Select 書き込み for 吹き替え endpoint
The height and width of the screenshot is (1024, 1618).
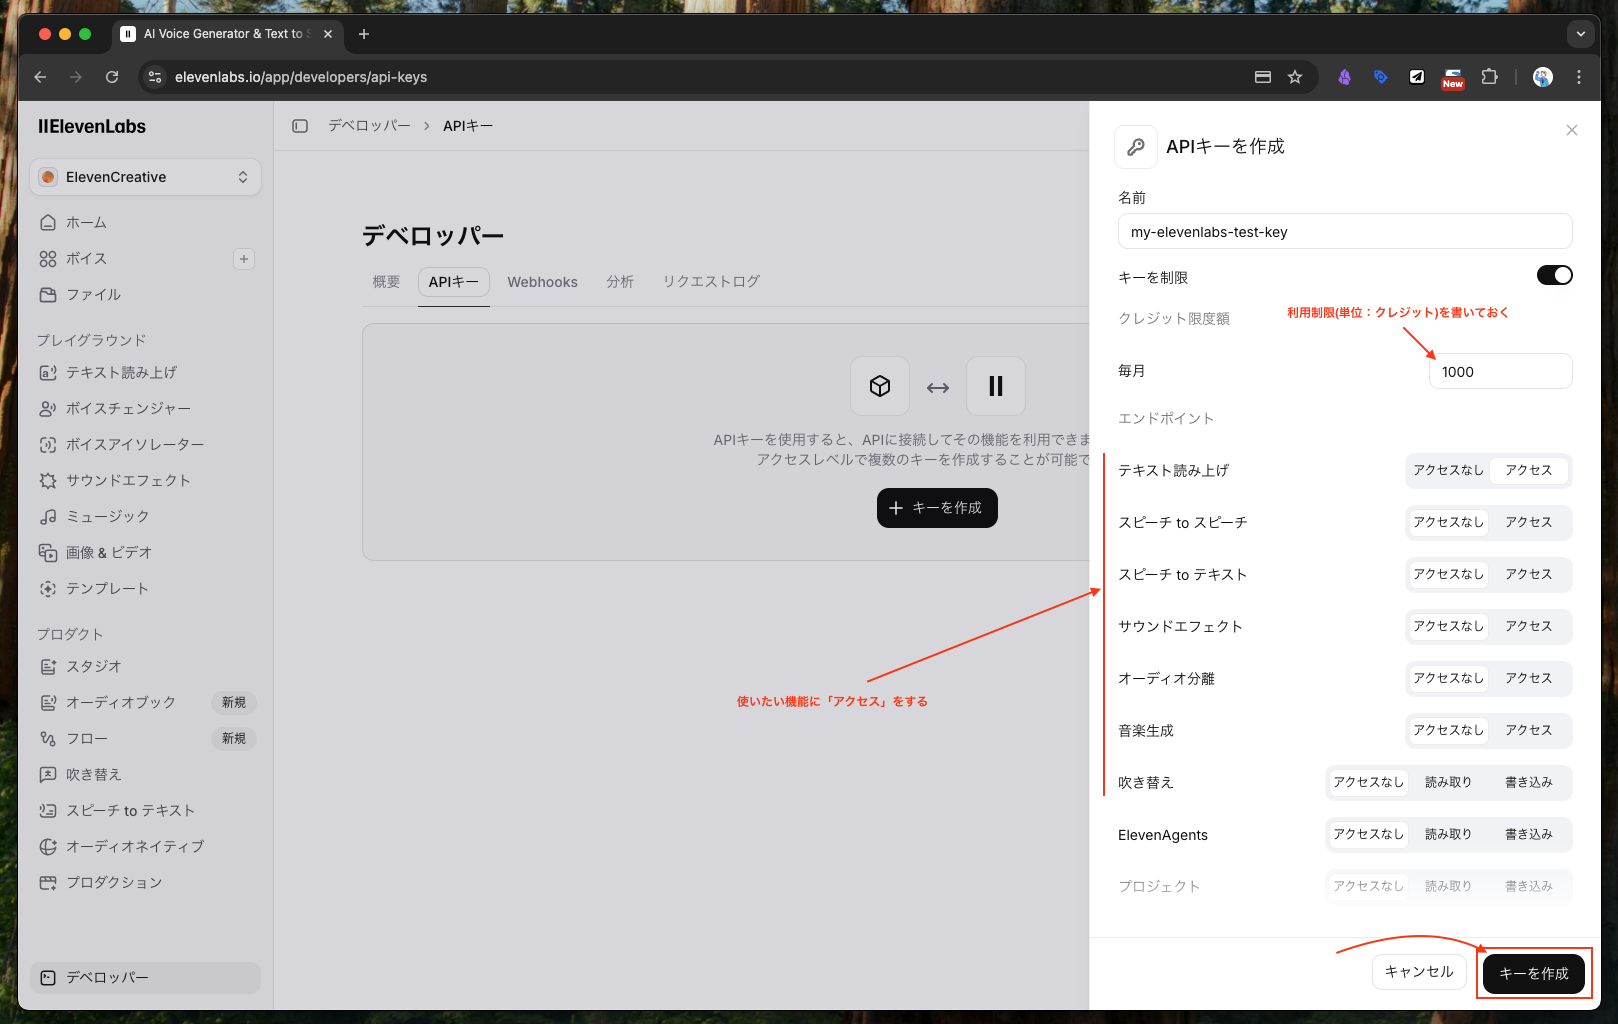[1528, 782]
